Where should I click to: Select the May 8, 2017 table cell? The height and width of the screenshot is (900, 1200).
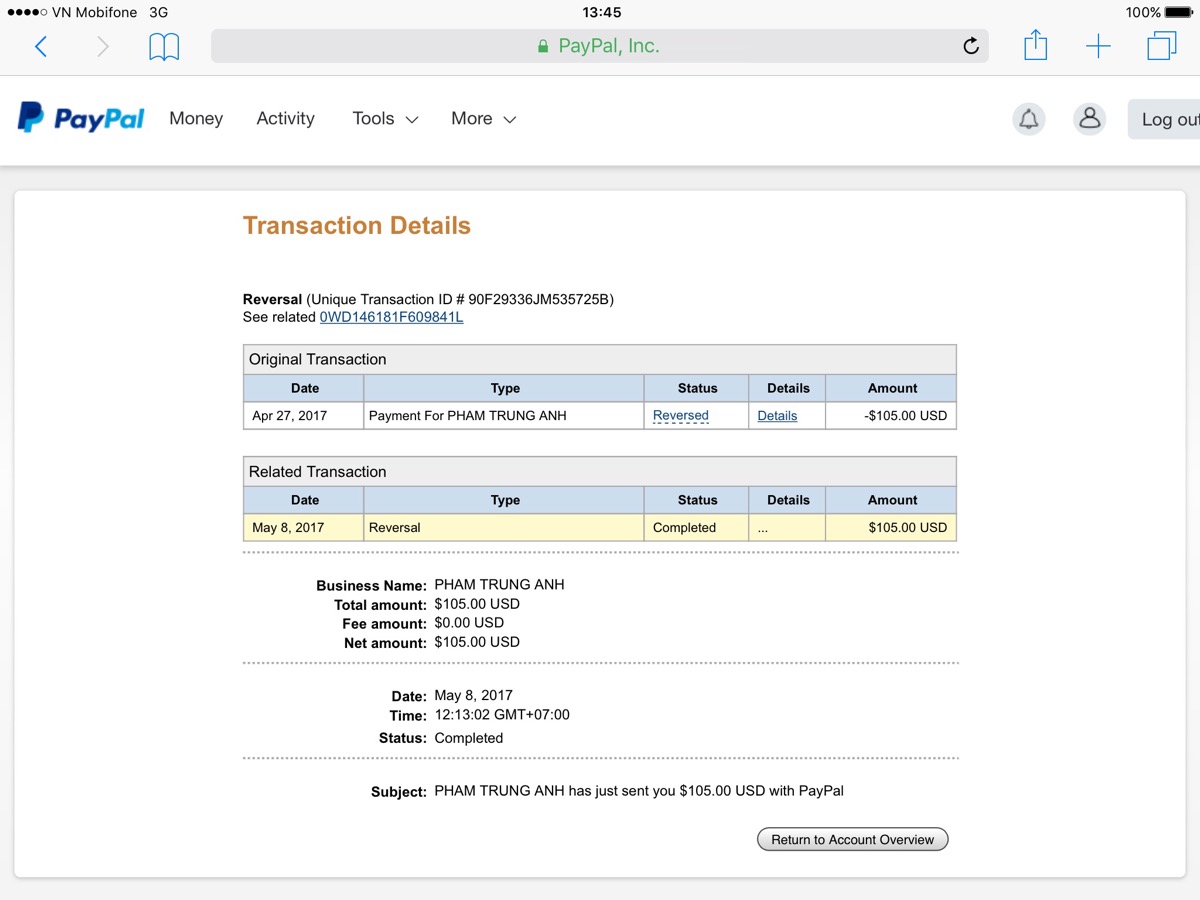click(x=303, y=527)
